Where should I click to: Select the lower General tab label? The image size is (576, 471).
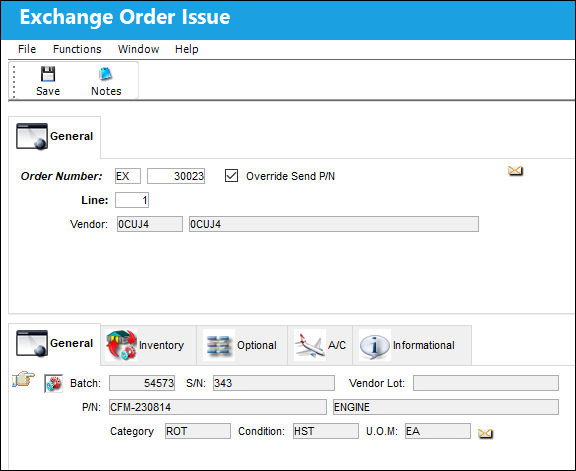click(72, 343)
